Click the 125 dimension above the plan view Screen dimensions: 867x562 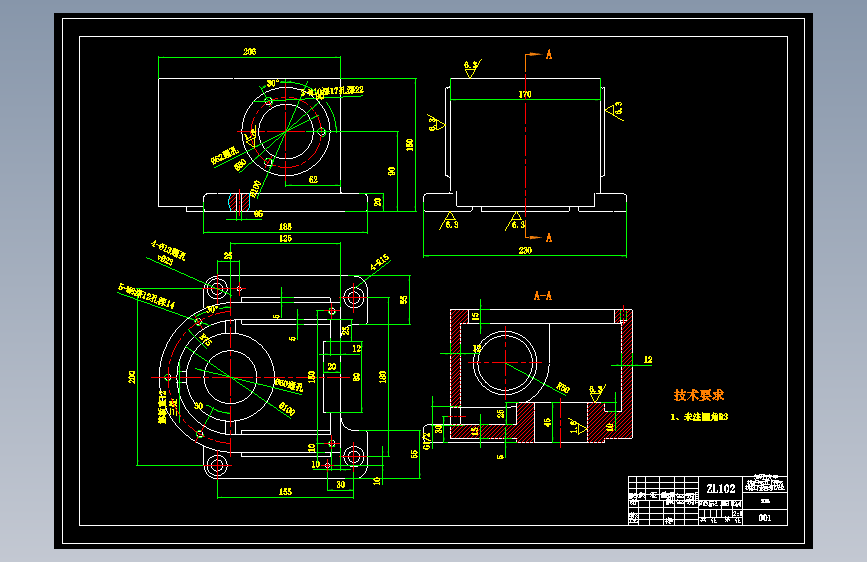coord(285,238)
